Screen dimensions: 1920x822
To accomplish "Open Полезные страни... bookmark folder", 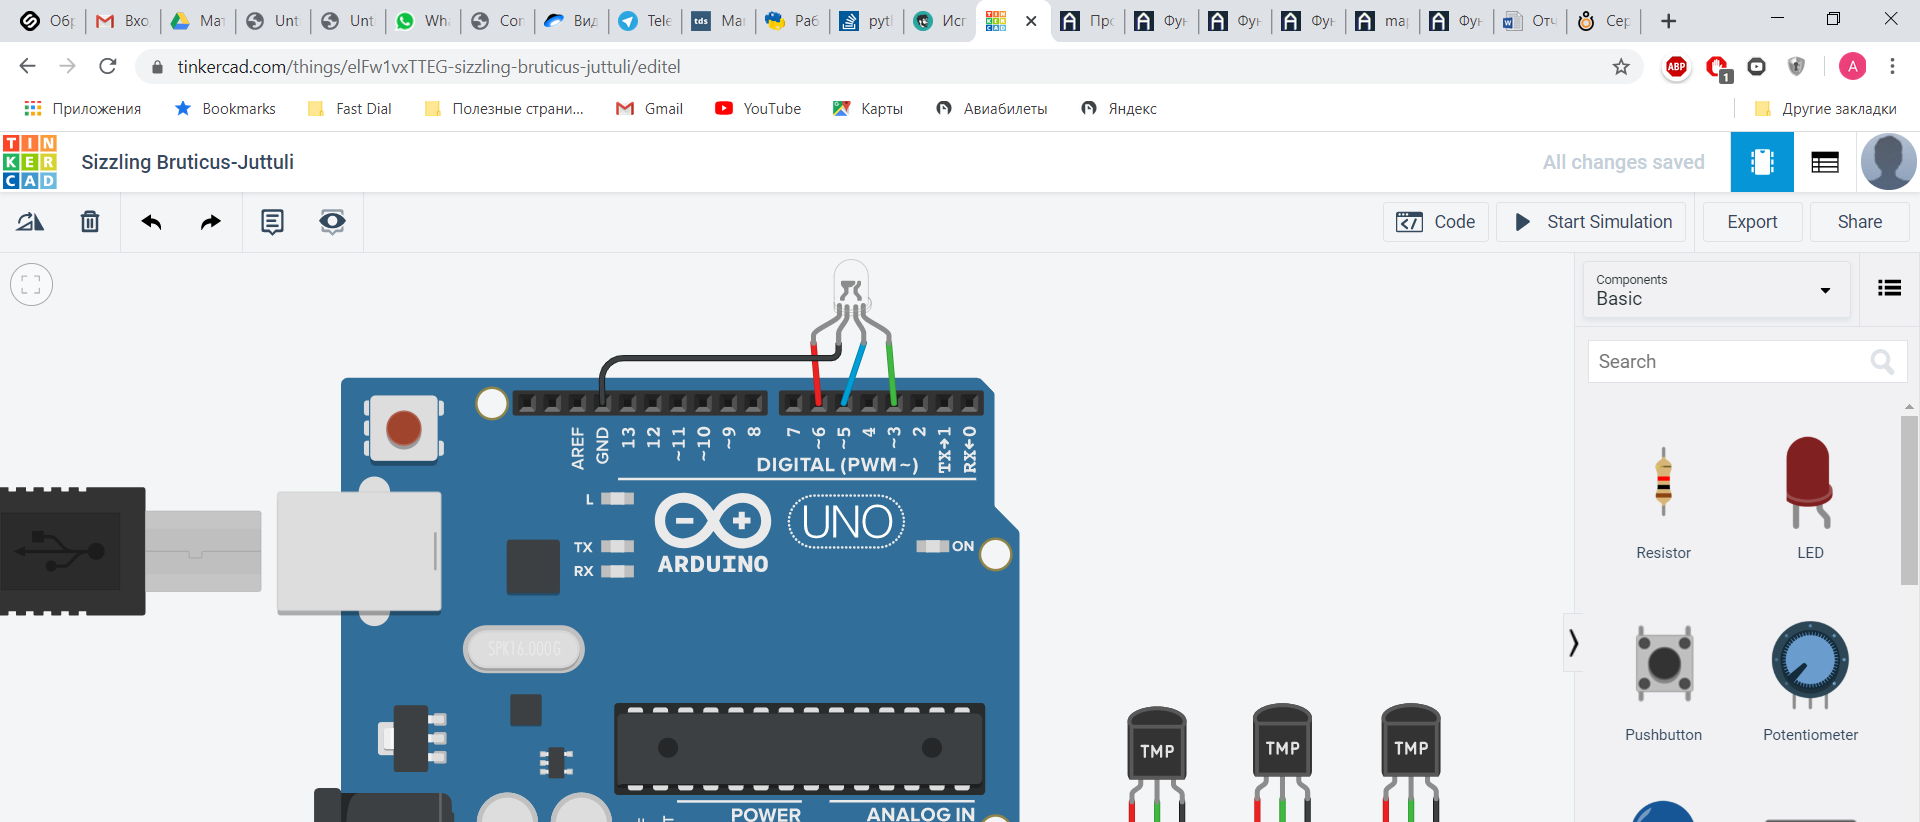I will point(504,109).
